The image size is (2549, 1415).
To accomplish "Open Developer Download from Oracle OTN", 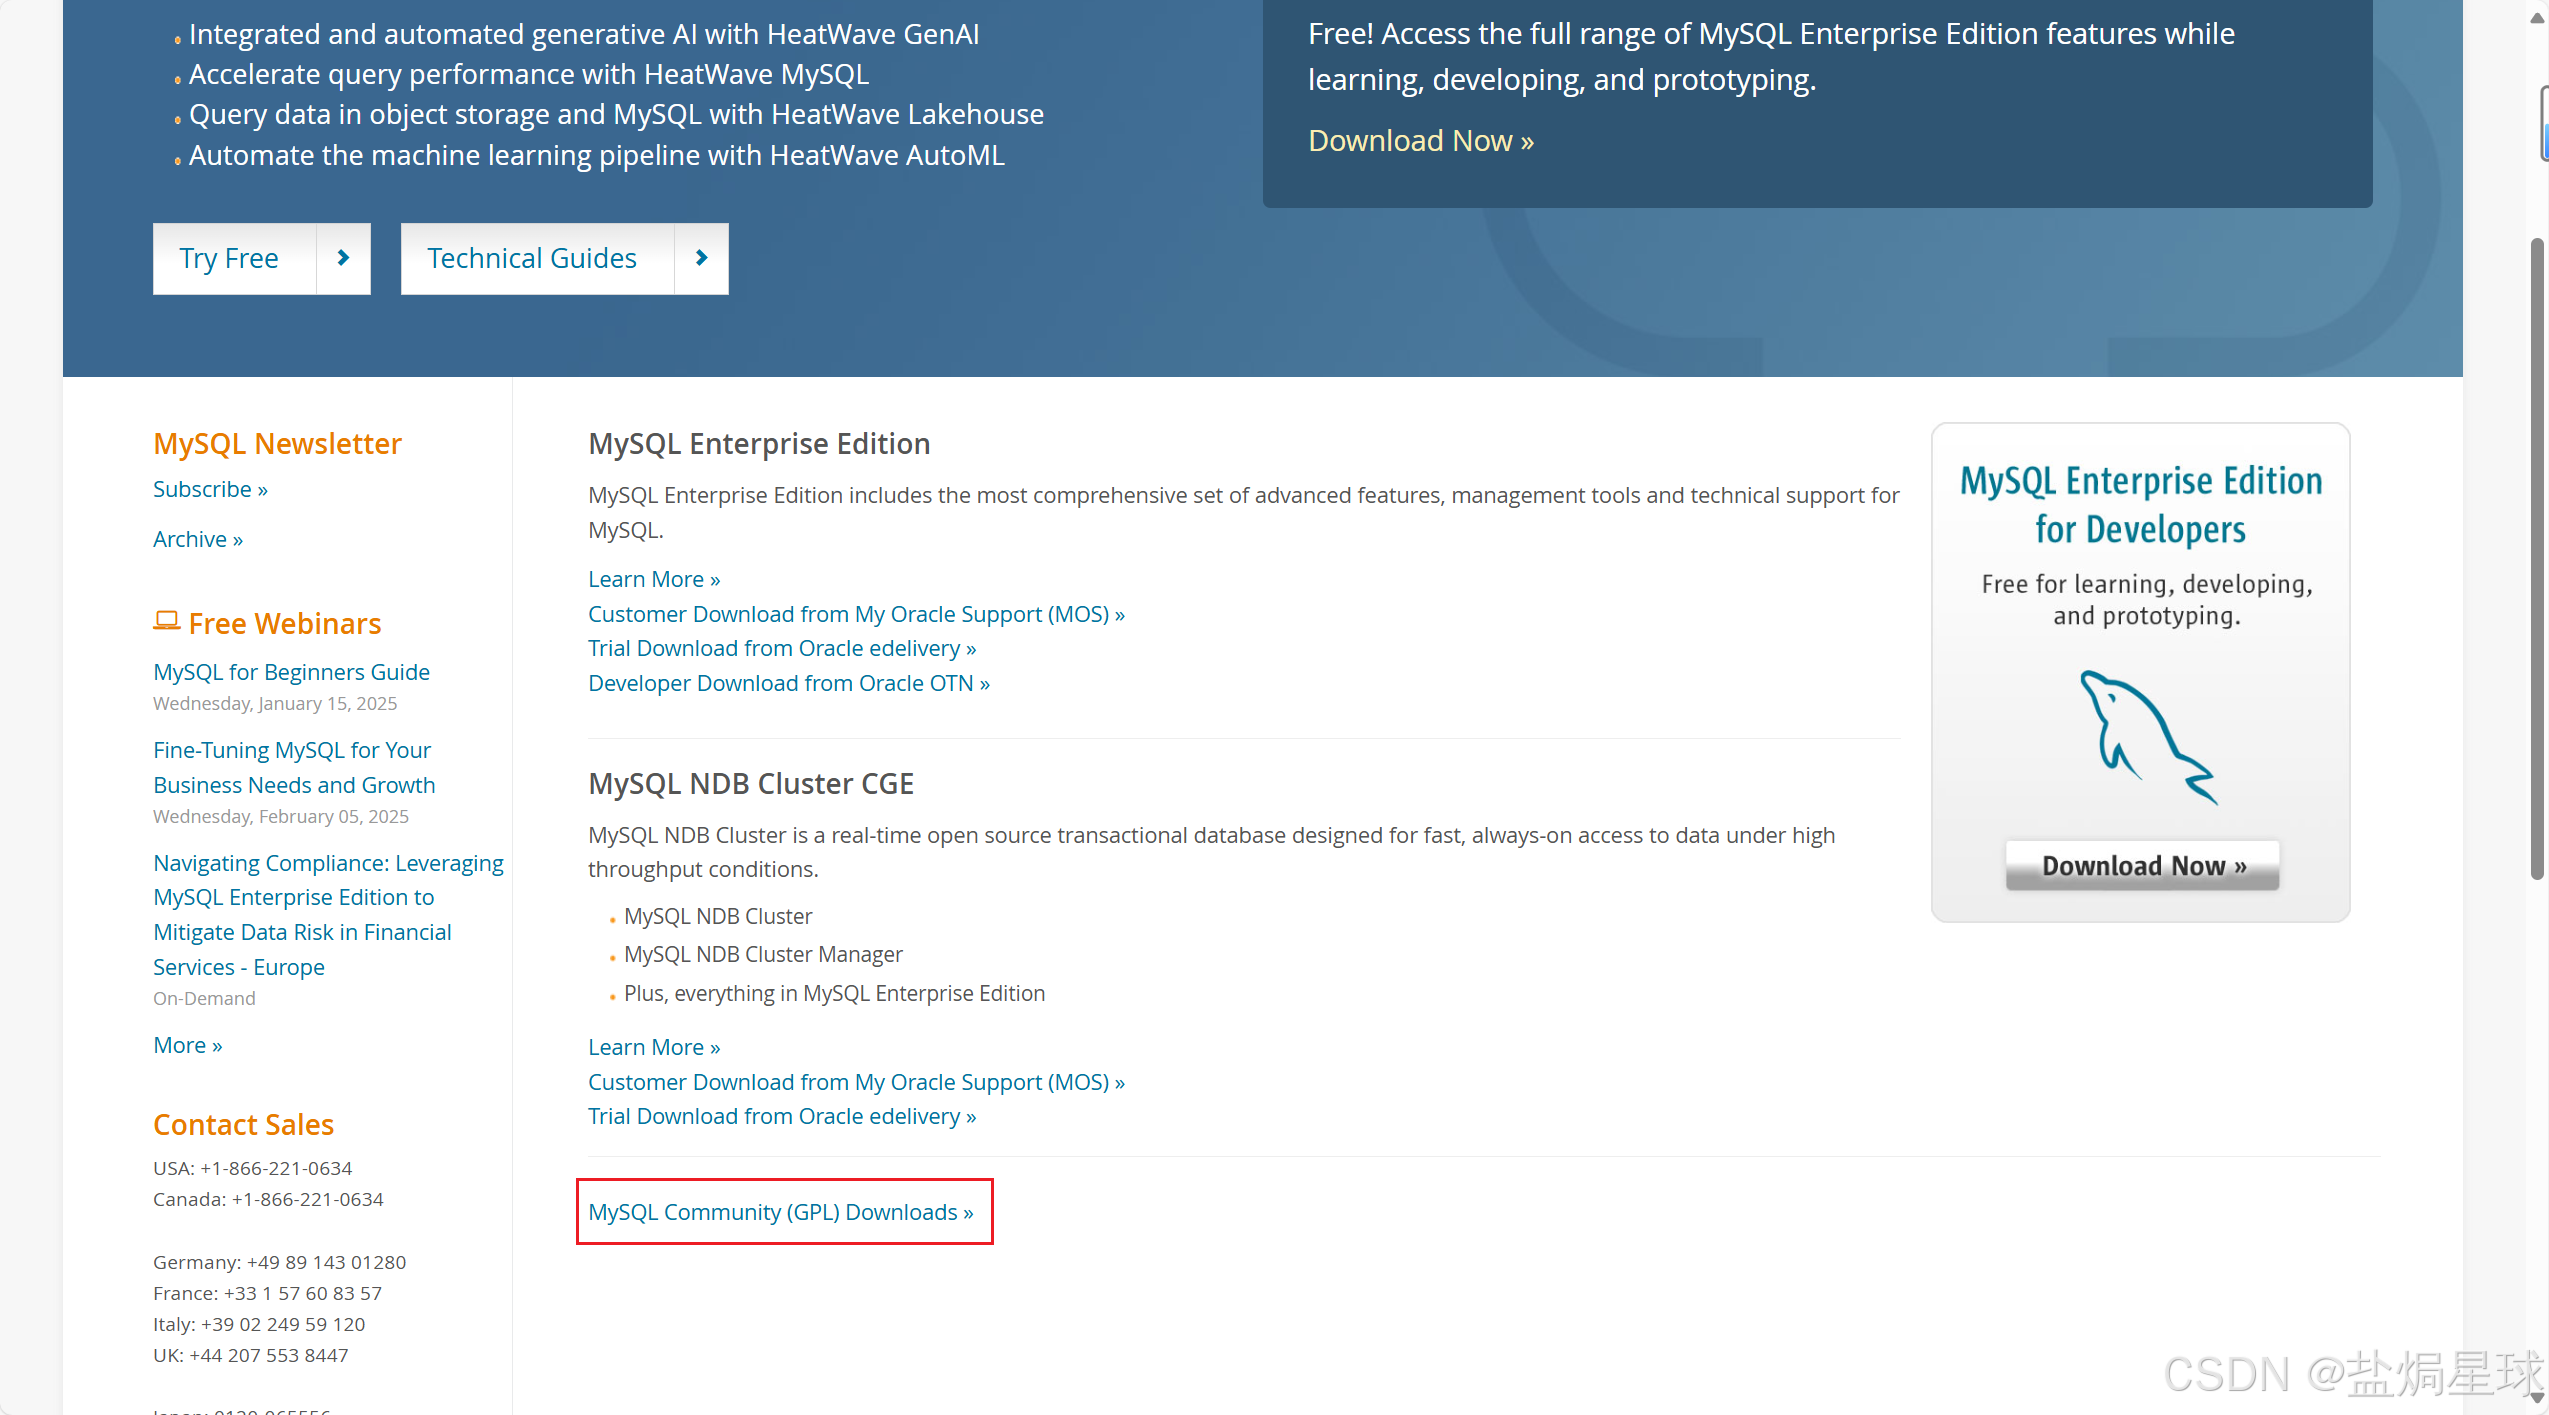I will [x=789, y=683].
